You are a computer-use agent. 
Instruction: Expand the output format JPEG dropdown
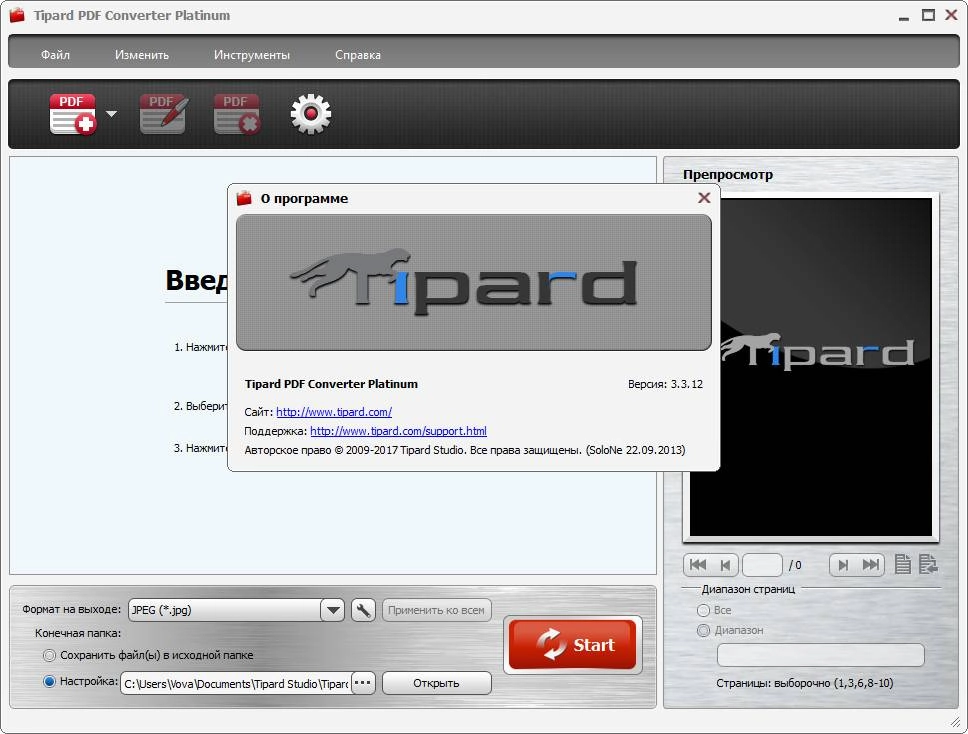pyautogui.click(x=332, y=610)
